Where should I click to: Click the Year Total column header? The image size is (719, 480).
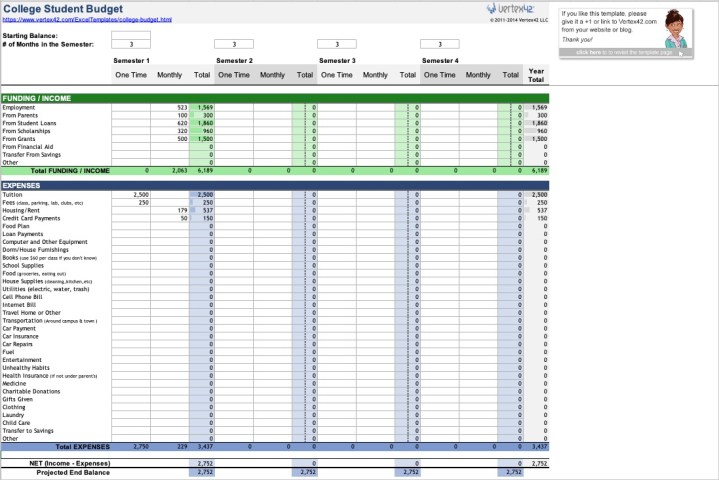536,75
